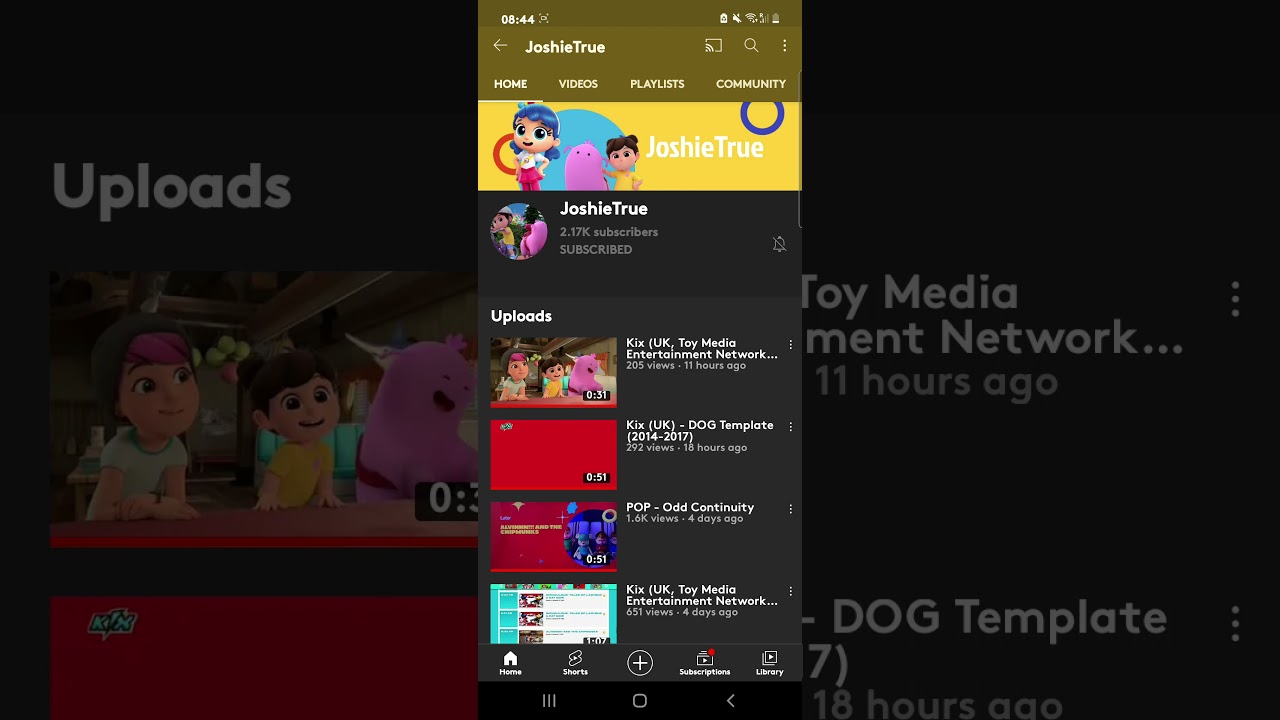
Task: Open the JoshieTrue channel avatar
Action: 519,231
